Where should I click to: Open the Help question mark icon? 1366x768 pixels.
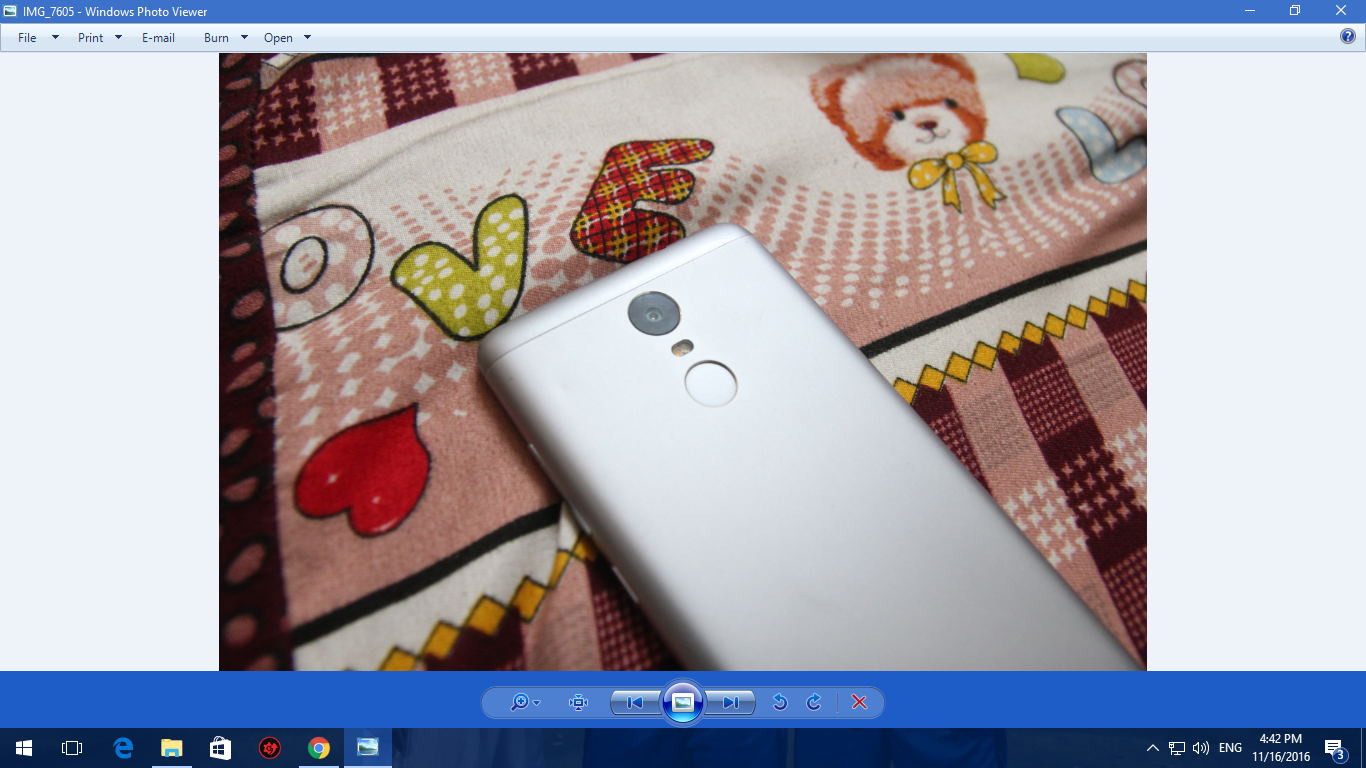1348,37
